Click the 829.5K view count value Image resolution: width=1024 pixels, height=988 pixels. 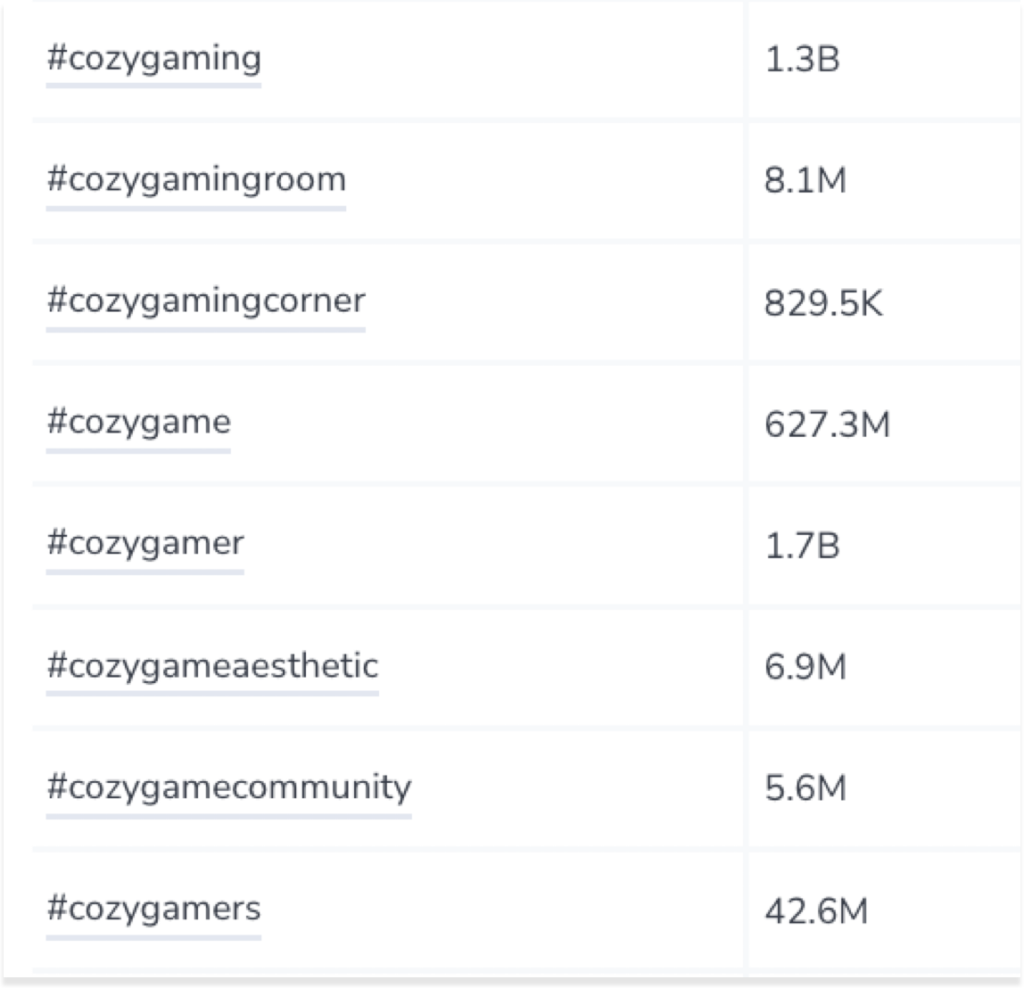(823, 304)
